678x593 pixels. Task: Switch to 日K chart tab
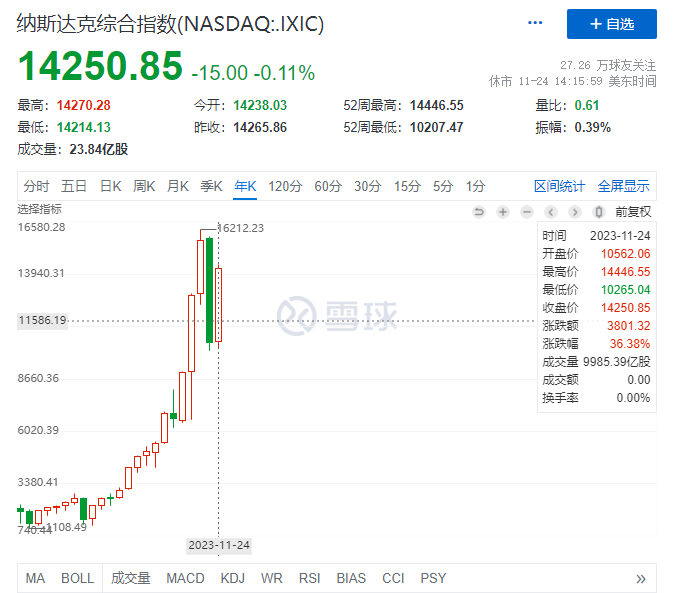(111, 186)
